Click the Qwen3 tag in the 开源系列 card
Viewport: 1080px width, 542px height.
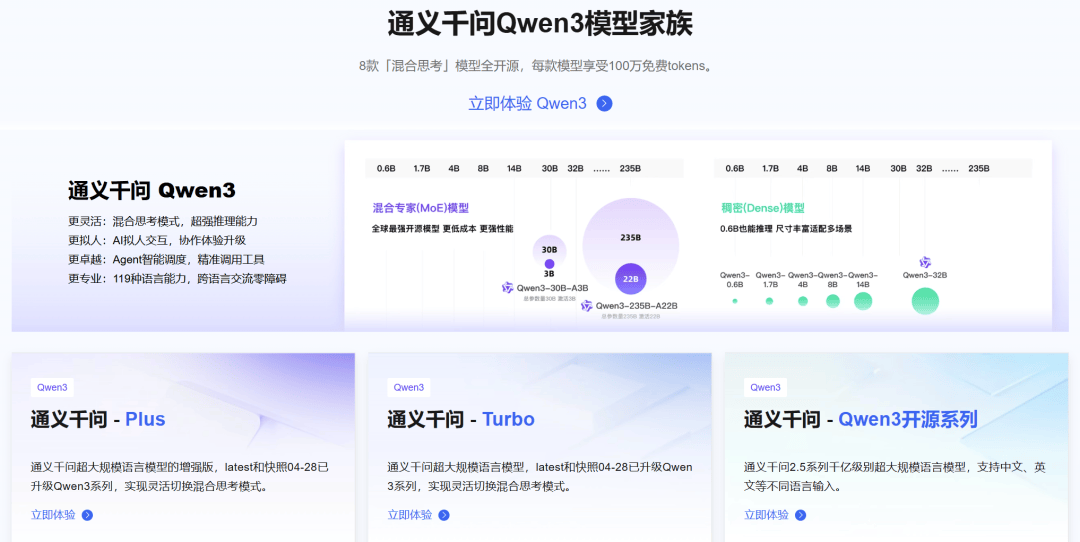point(765,387)
